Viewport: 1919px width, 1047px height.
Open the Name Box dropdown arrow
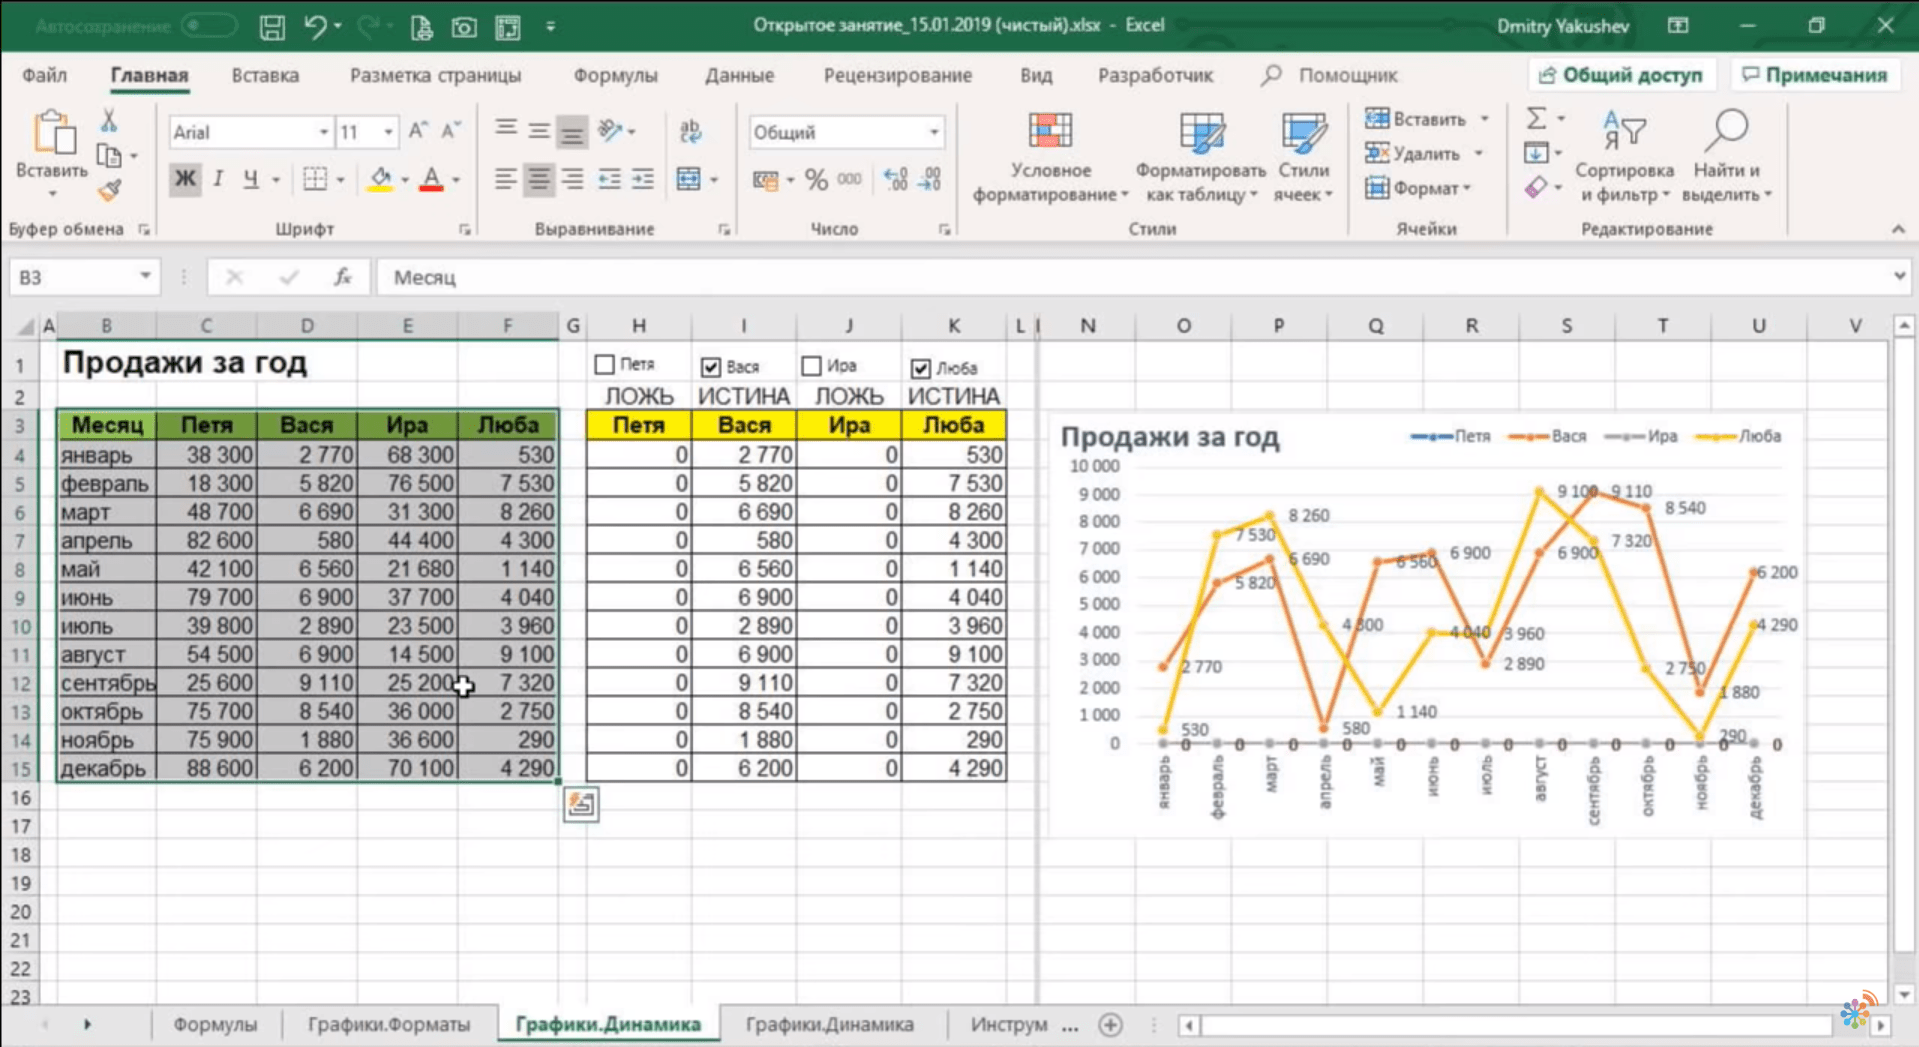point(145,276)
